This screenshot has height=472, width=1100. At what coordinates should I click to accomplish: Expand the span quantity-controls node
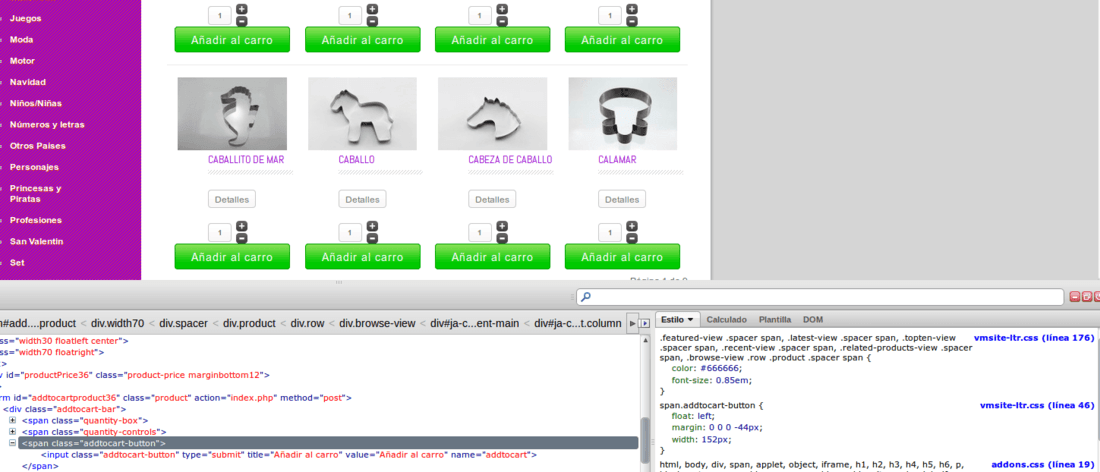(13, 432)
